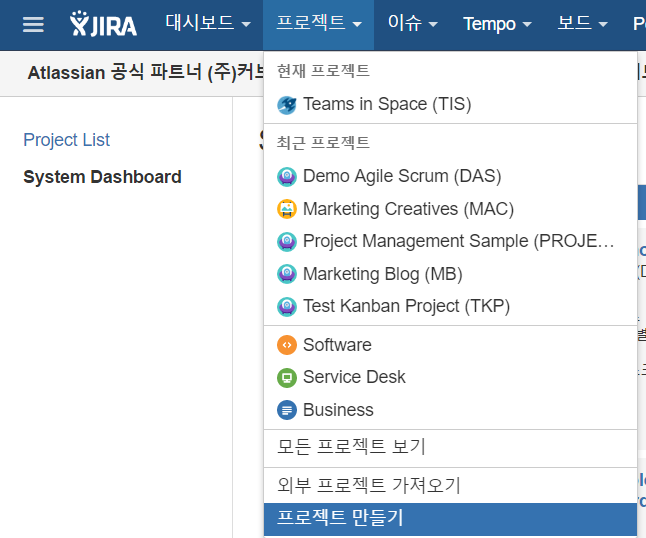Collapse the 프로젝트 dropdown menu
This screenshot has height=538, width=646.
pos(318,24)
